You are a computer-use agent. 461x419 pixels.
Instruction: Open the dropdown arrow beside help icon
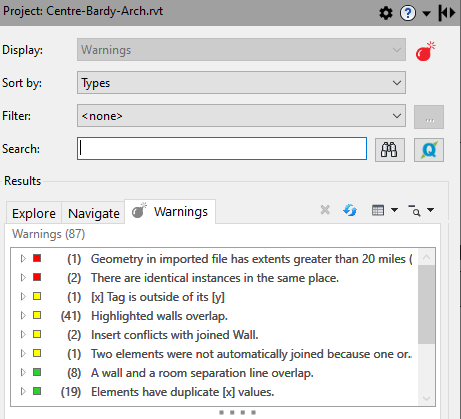pyautogui.click(x=426, y=13)
